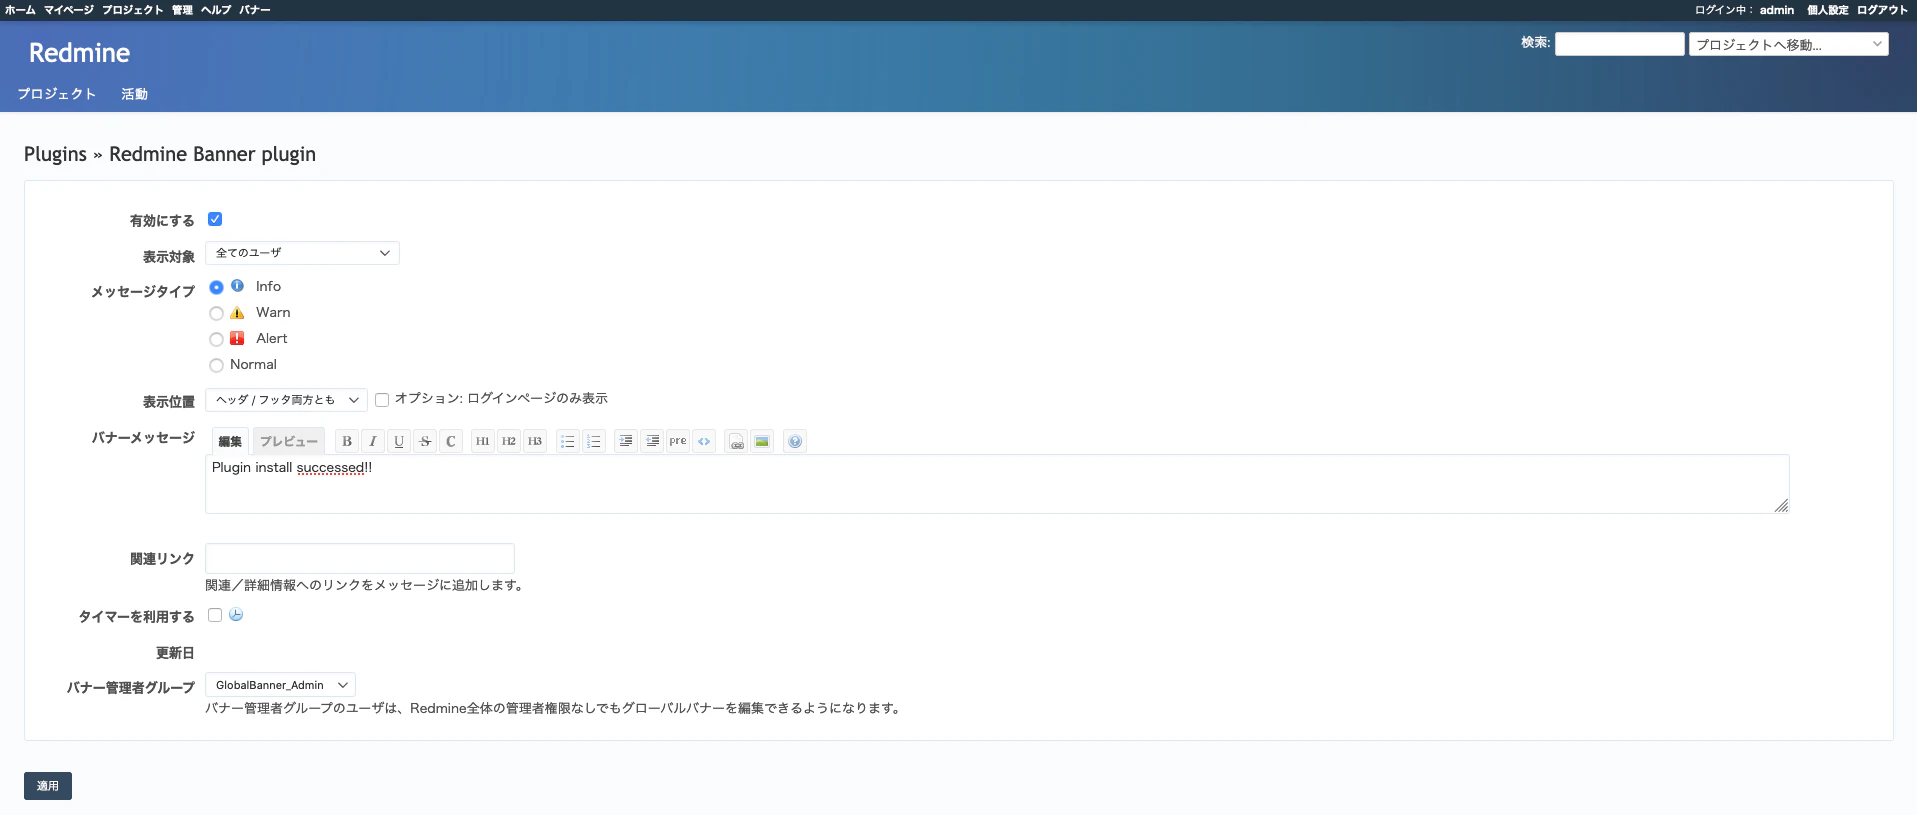This screenshot has height=815, width=1917.
Task: Click the Warn label text
Action: [x=273, y=312]
